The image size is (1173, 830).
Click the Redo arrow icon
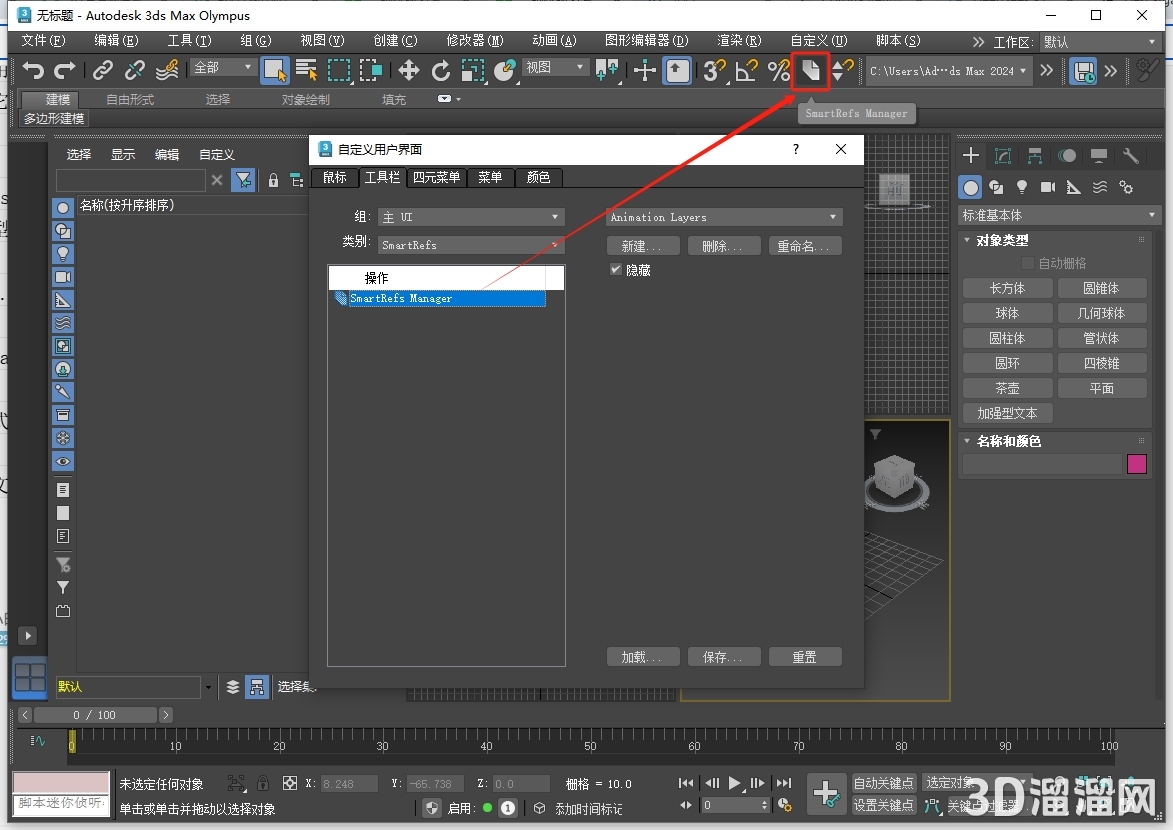(65, 70)
